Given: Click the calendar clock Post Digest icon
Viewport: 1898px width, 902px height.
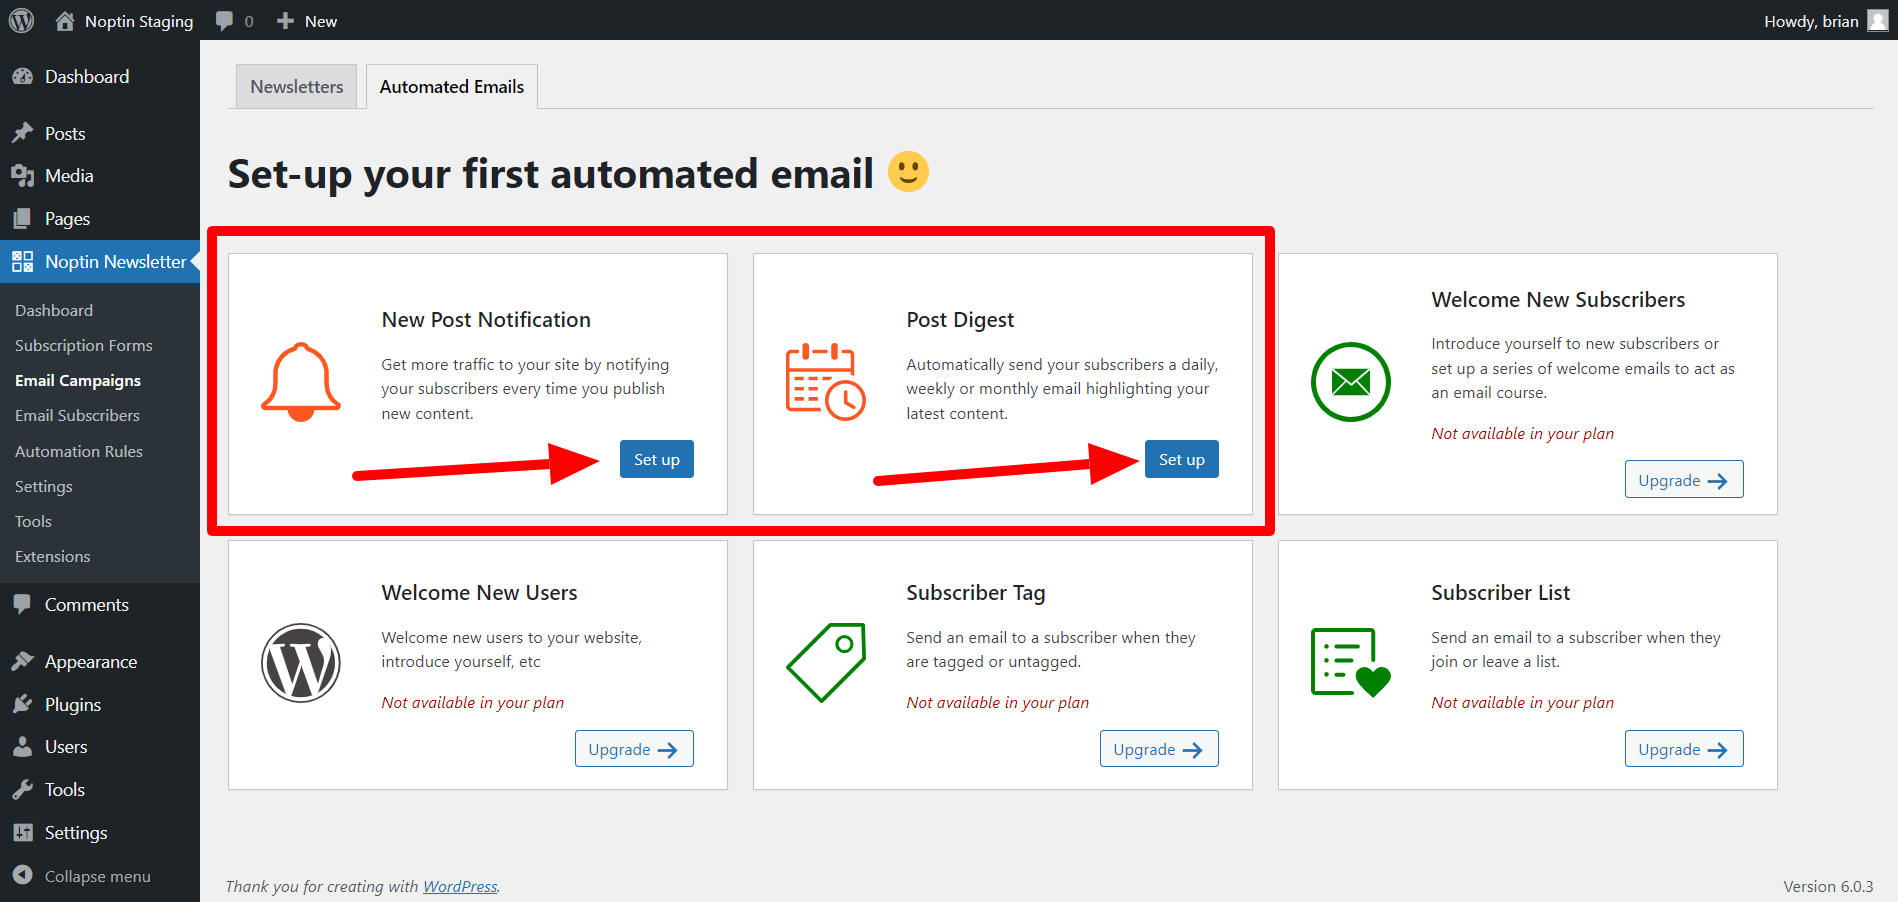Looking at the screenshot, I should (x=825, y=382).
